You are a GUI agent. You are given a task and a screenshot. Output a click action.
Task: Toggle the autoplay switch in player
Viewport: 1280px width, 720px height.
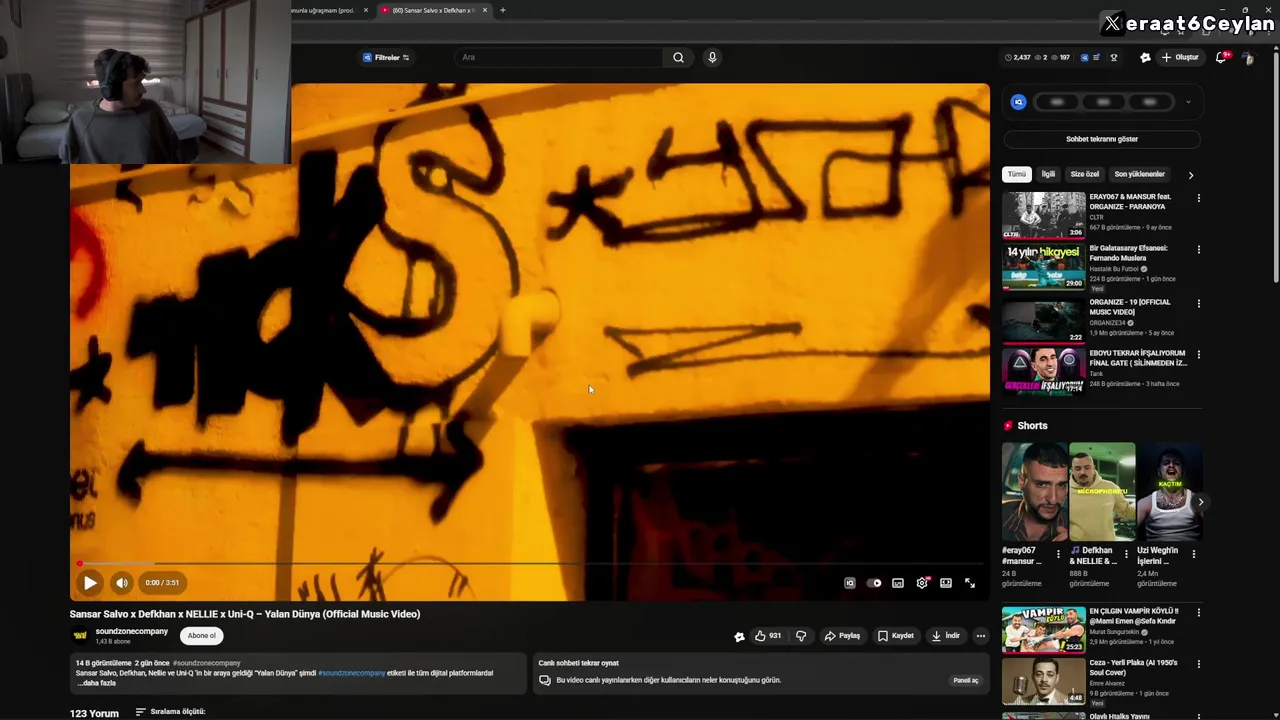pyautogui.click(x=874, y=583)
